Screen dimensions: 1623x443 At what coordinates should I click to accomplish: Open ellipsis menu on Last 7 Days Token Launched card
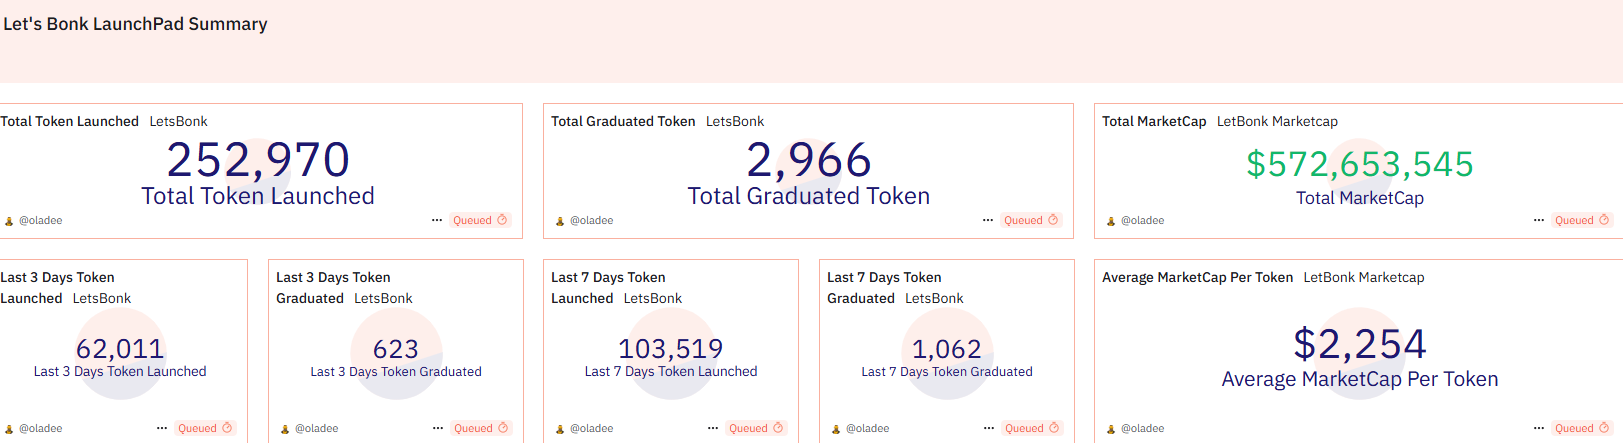click(713, 428)
